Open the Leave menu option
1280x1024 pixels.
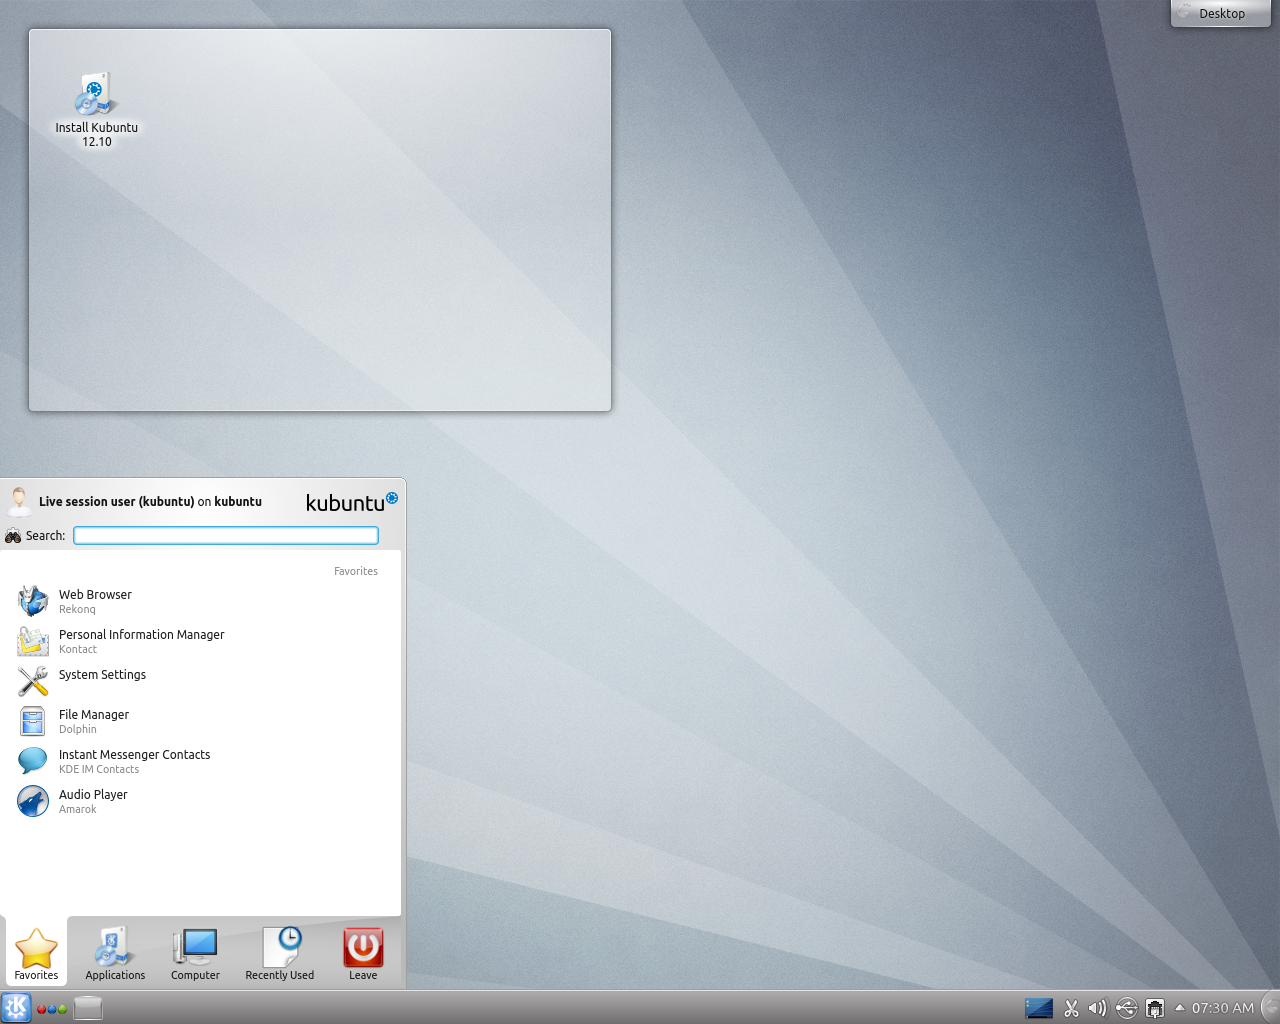(x=362, y=953)
